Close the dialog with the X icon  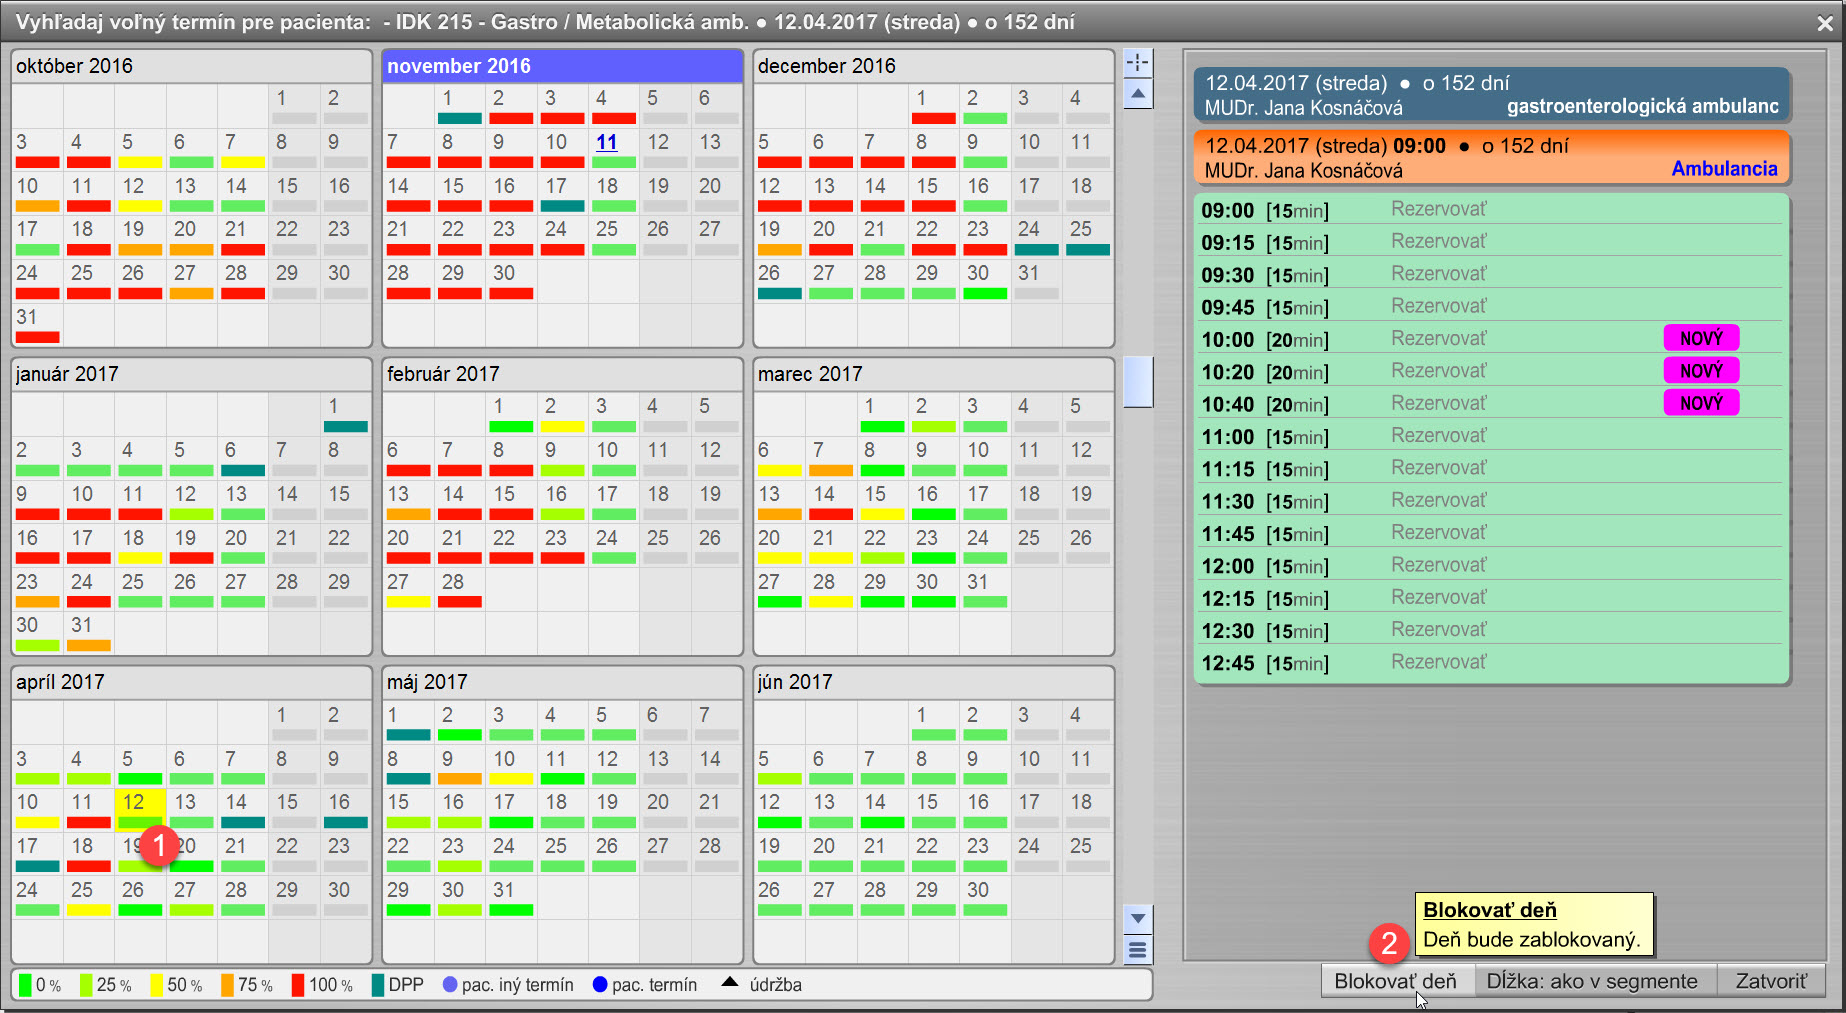tap(1825, 23)
